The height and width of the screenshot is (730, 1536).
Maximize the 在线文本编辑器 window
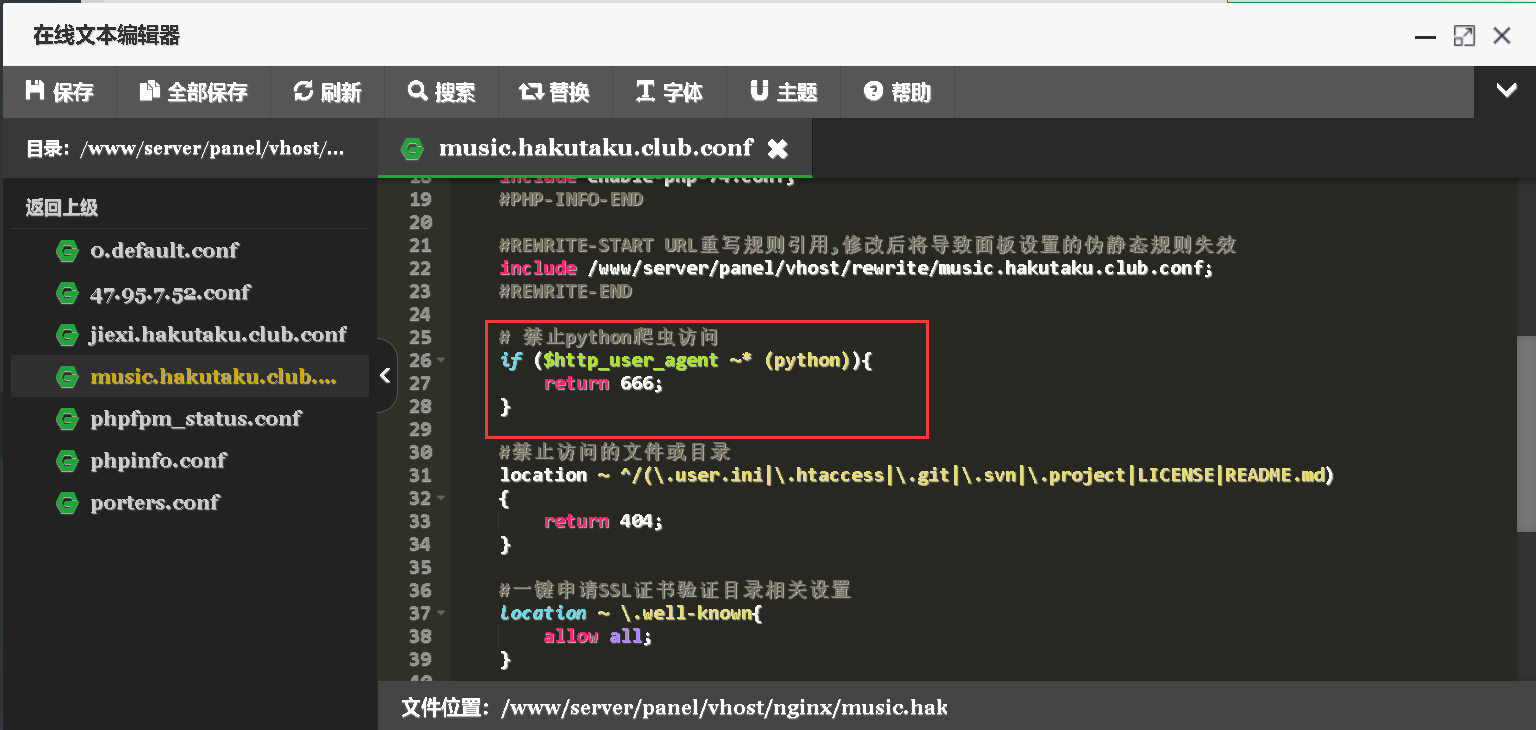[1464, 36]
